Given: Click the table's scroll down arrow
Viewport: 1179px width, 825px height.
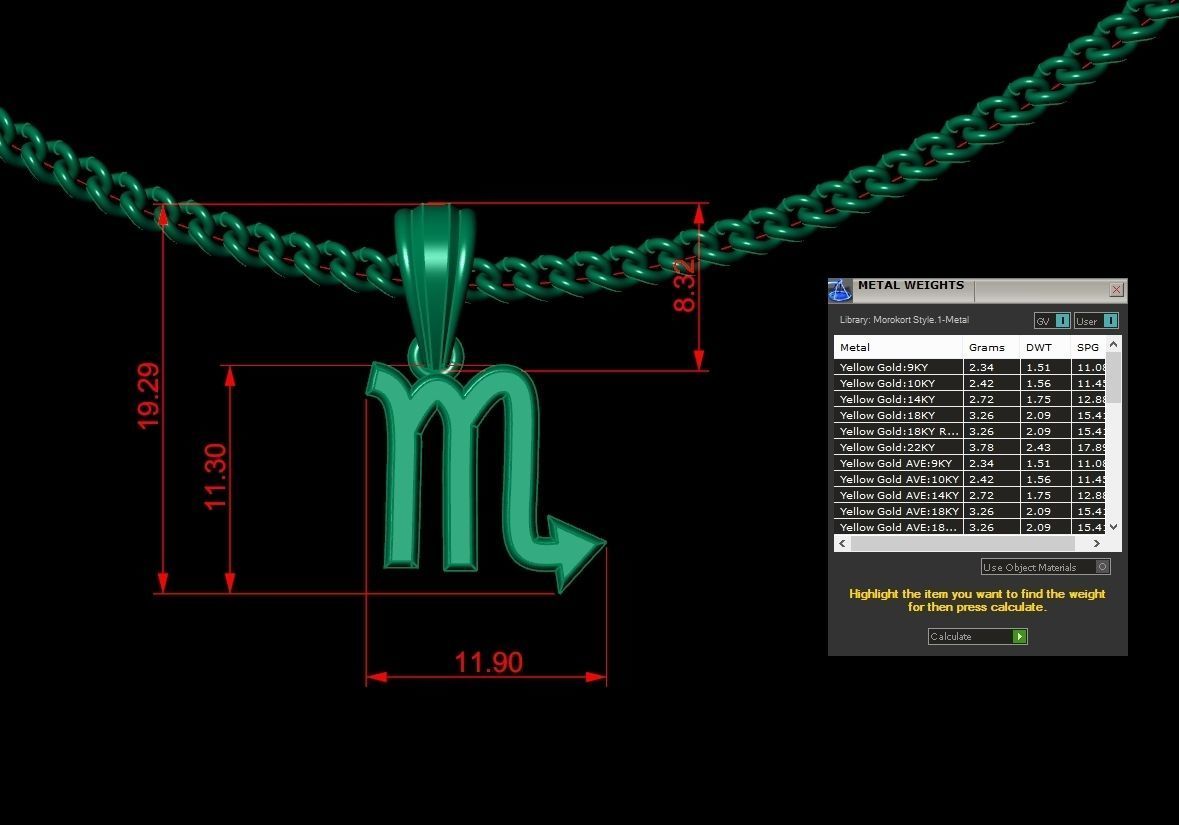Looking at the screenshot, I should coord(1114,527).
